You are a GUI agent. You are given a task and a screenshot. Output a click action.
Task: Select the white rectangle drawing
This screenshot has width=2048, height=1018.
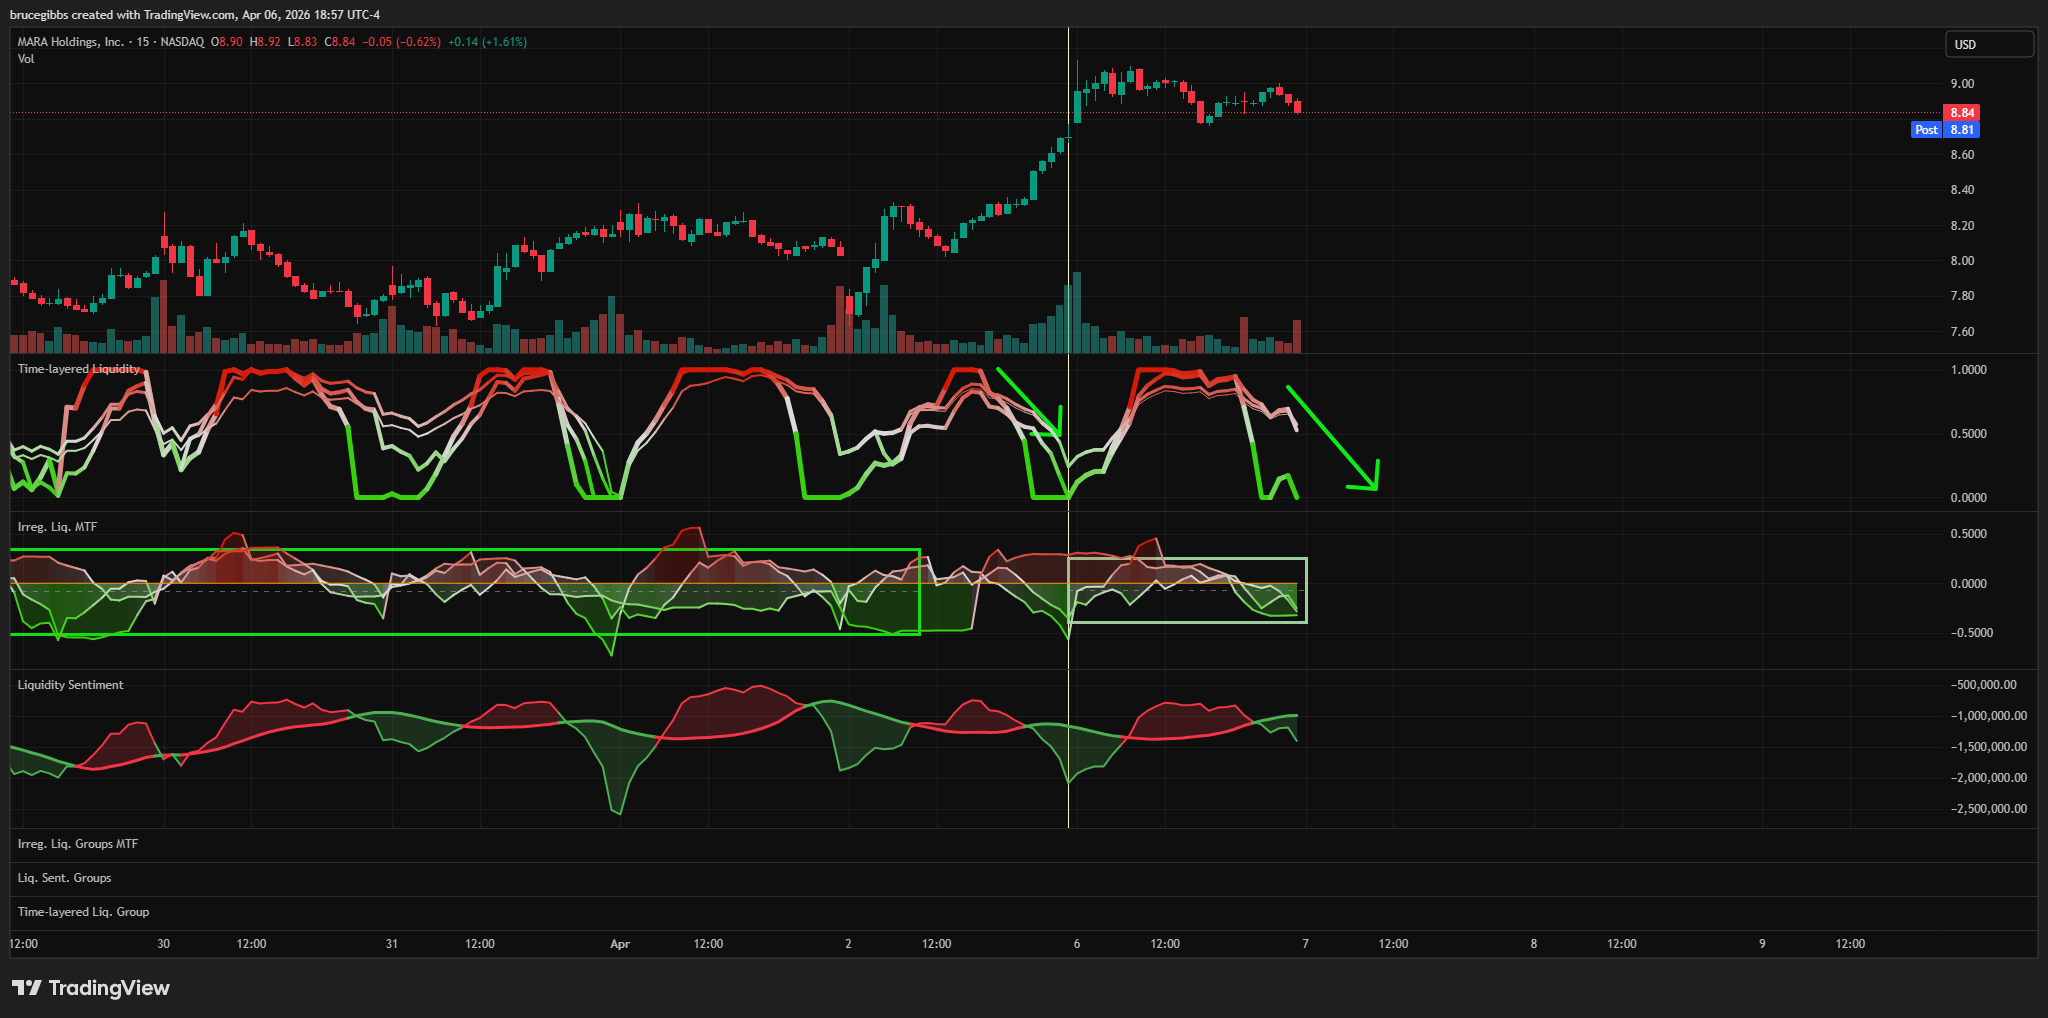[x=1187, y=559]
